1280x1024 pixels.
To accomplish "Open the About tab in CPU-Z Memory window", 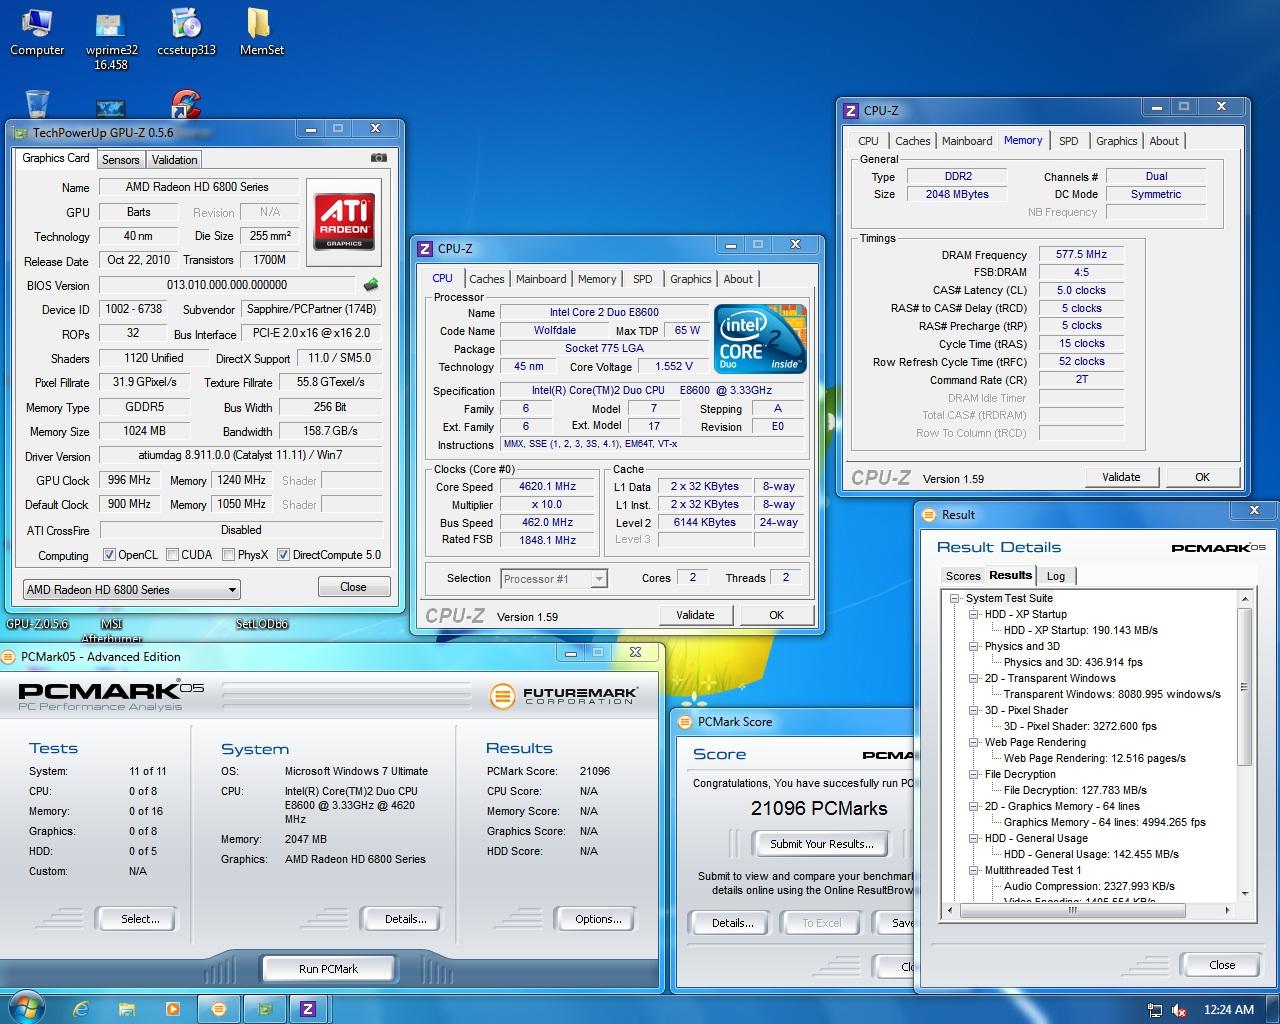I will tap(1164, 141).
